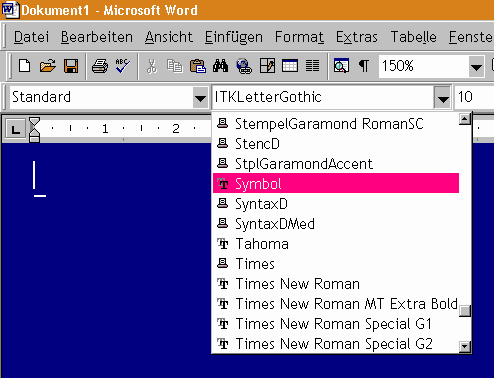Open the Bearbeiten menu
Viewport: 494px width, 378px height.
(x=97, y=37)
